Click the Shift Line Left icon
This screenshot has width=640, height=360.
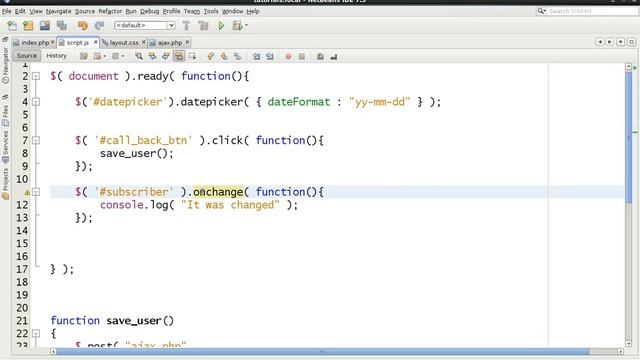coord(256,56)
